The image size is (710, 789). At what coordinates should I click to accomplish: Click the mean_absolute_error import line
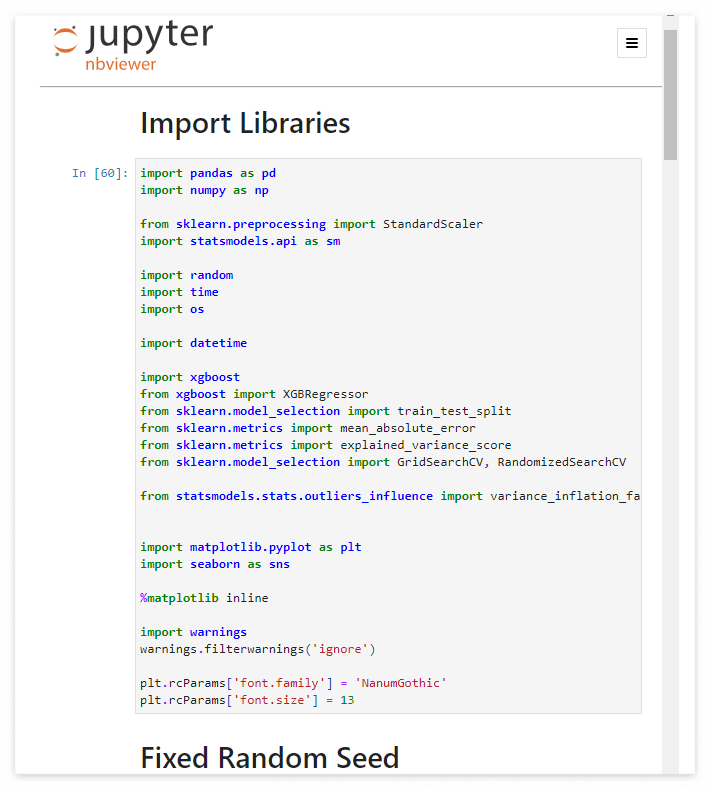pyautogui.click(x=307, y=428)
